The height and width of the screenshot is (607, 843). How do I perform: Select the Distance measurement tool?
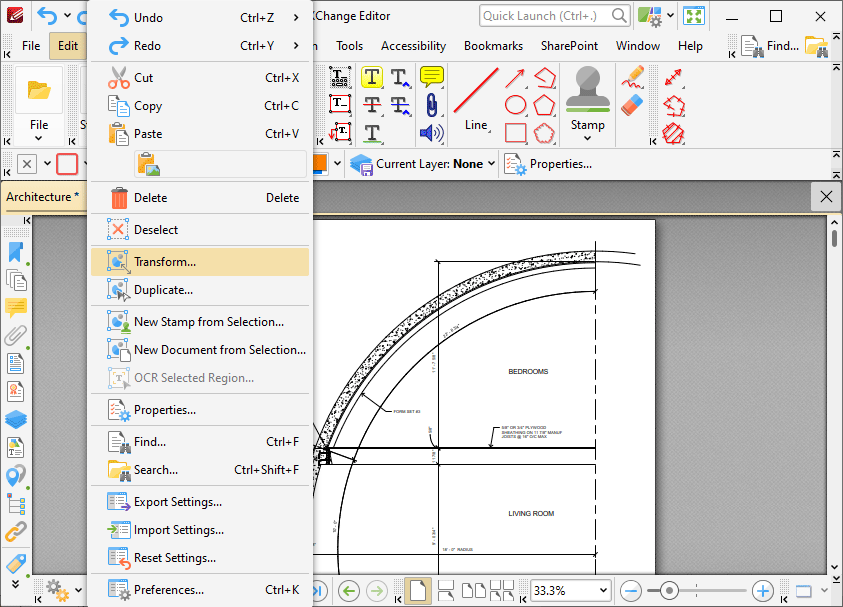coord(674,77)
